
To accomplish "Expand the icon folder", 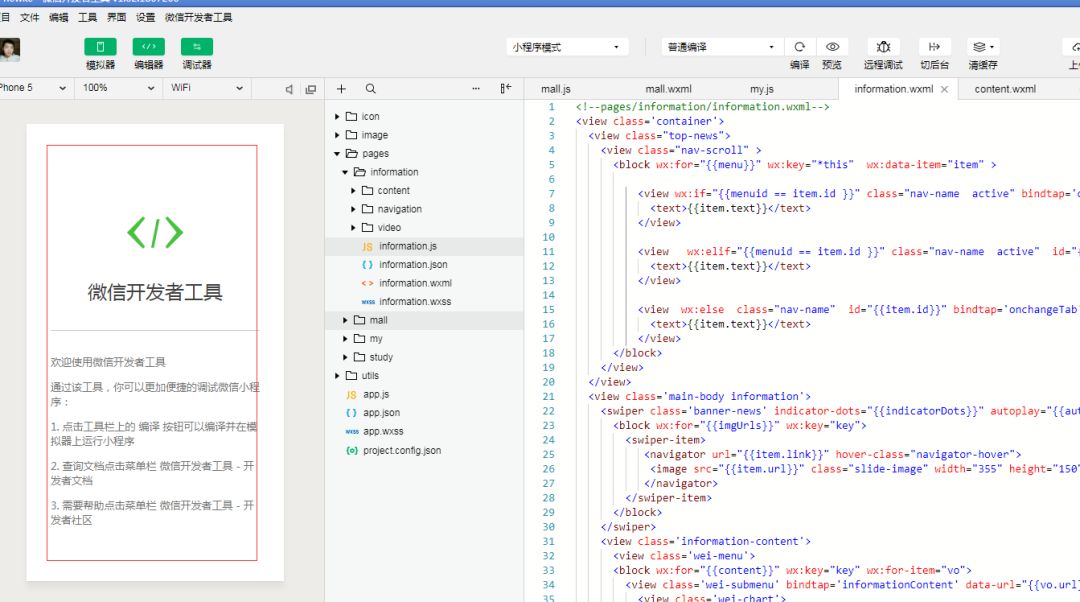I will [x=337, y=116].
